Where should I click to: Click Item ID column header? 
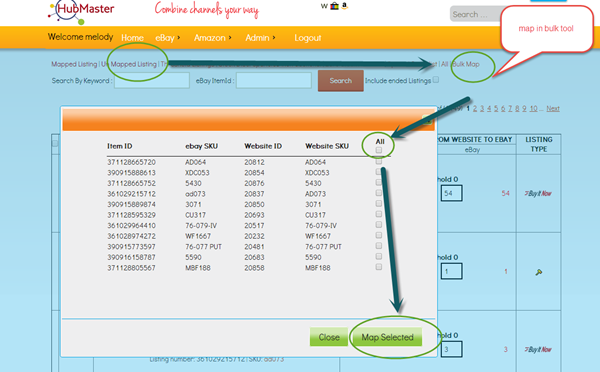120,146
